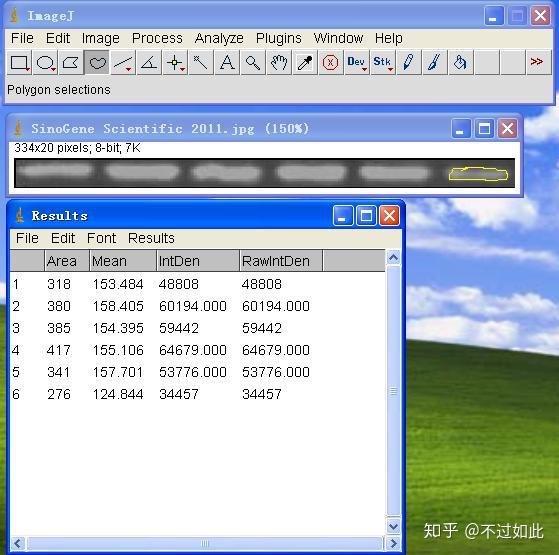Open the Stk stack tools dropdown
Viewport: 559px width, 555px height.
point(383,63)
